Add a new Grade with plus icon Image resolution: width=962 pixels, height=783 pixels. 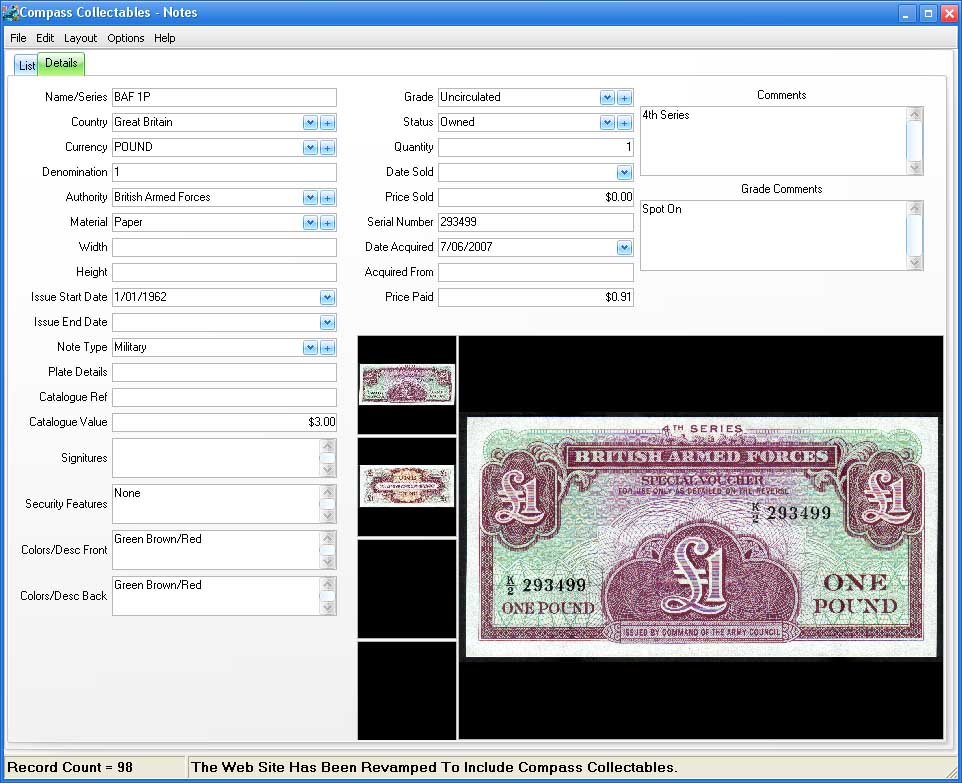[x=625, y=98]
